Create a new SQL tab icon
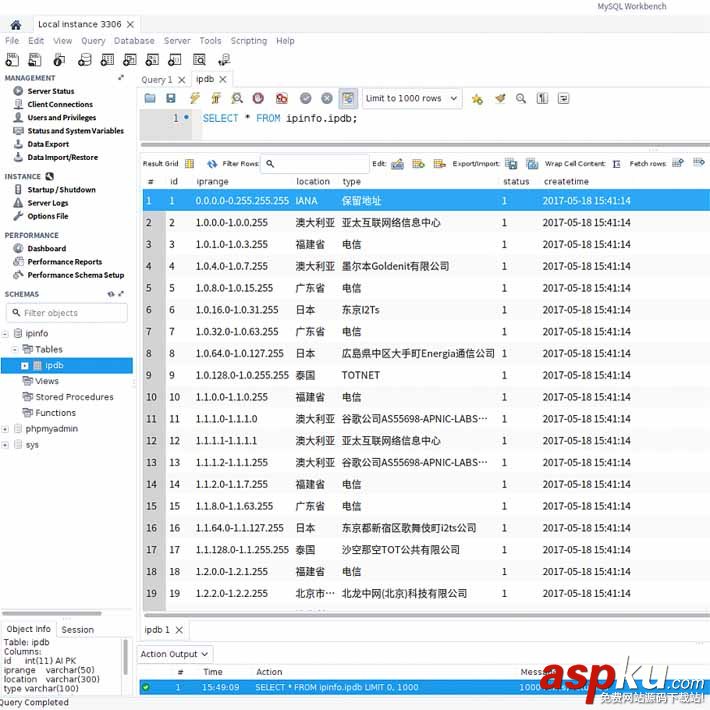Screen dimensions: 710x710 pos(12,60)
